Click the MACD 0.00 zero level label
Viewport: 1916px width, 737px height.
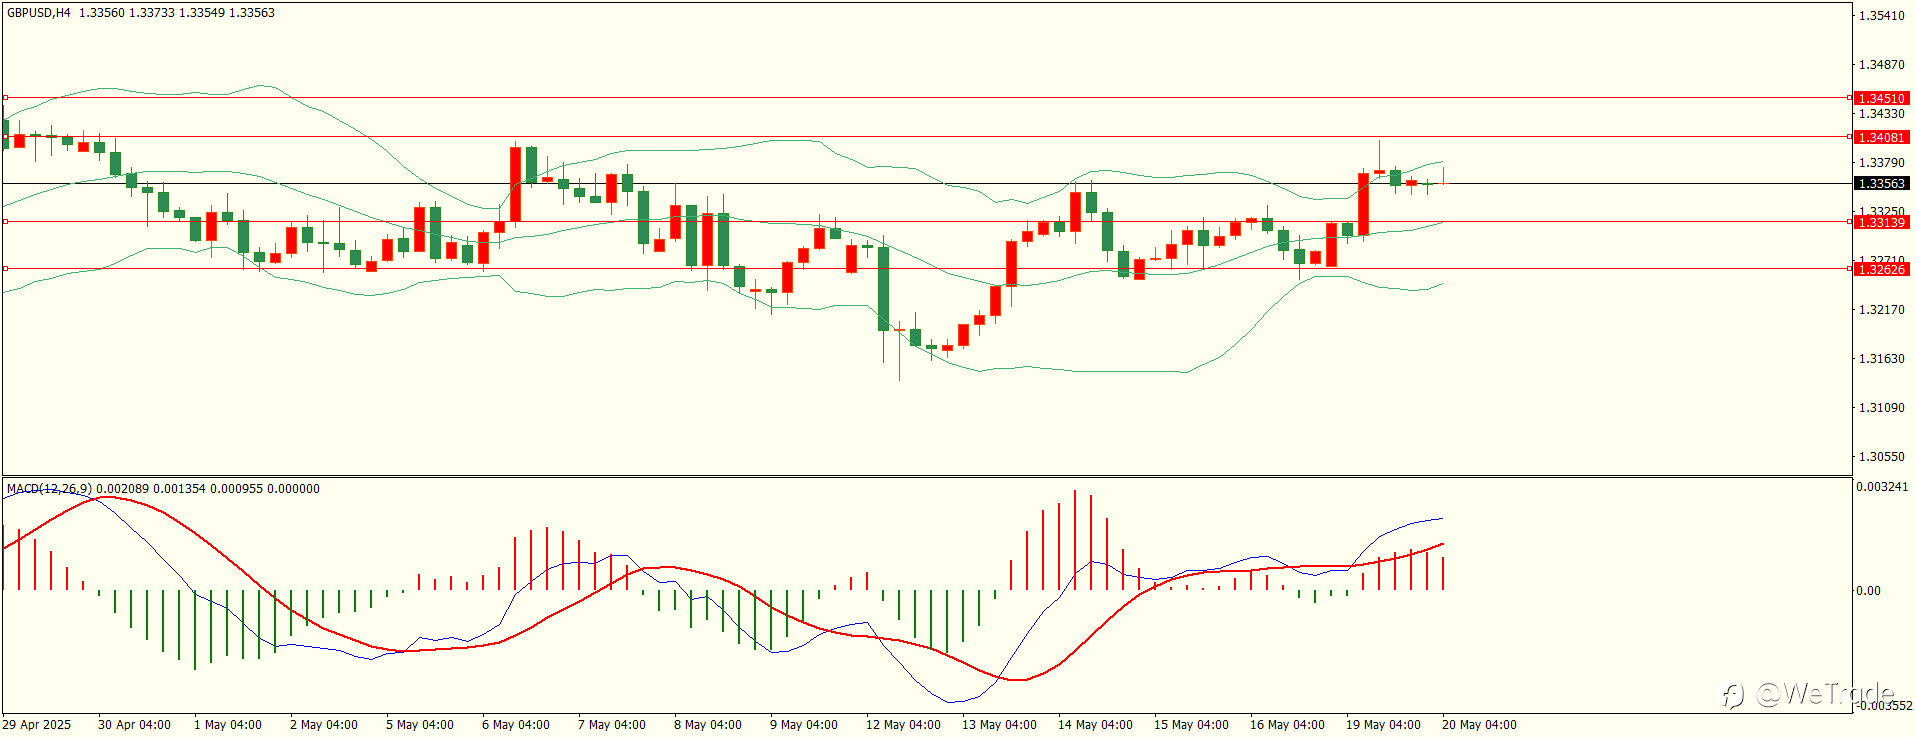coord(1868,591)
